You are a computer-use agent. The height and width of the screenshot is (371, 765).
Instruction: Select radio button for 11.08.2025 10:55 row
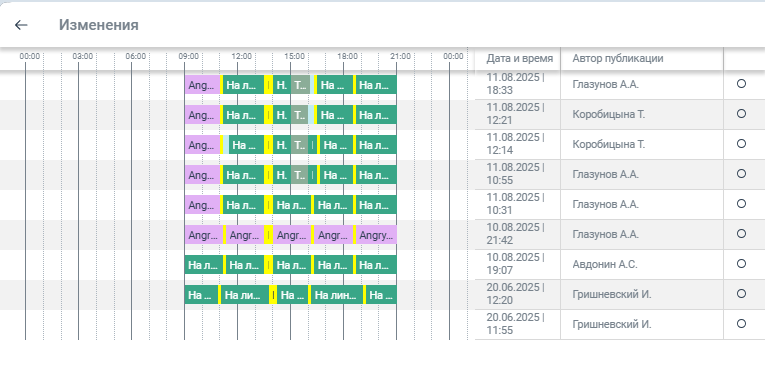(x=741, y=173)
